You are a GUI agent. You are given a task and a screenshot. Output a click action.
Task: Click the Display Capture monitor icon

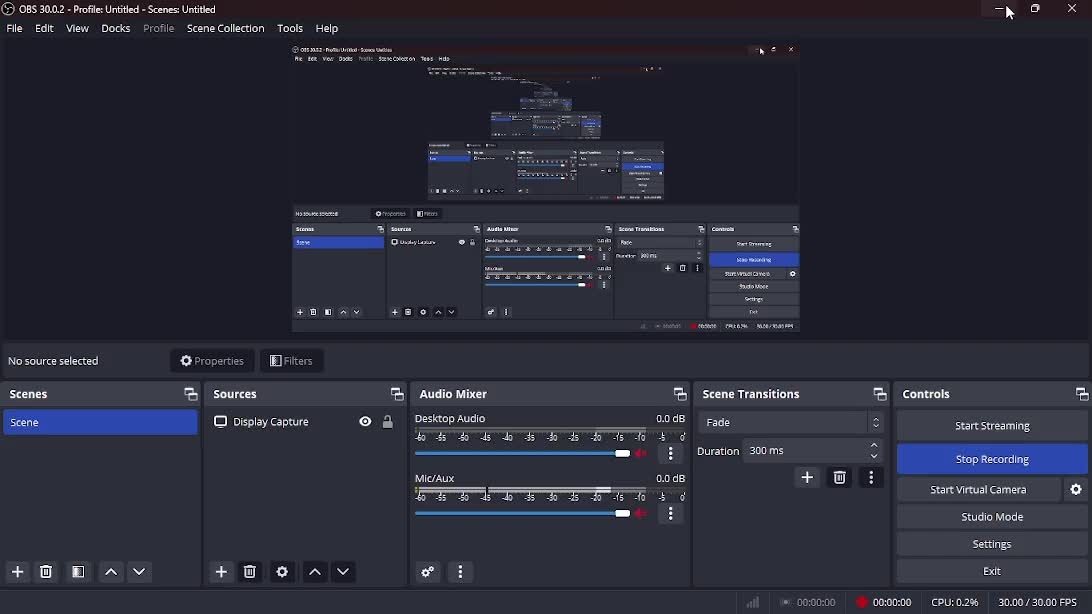[x=220, y=422]
